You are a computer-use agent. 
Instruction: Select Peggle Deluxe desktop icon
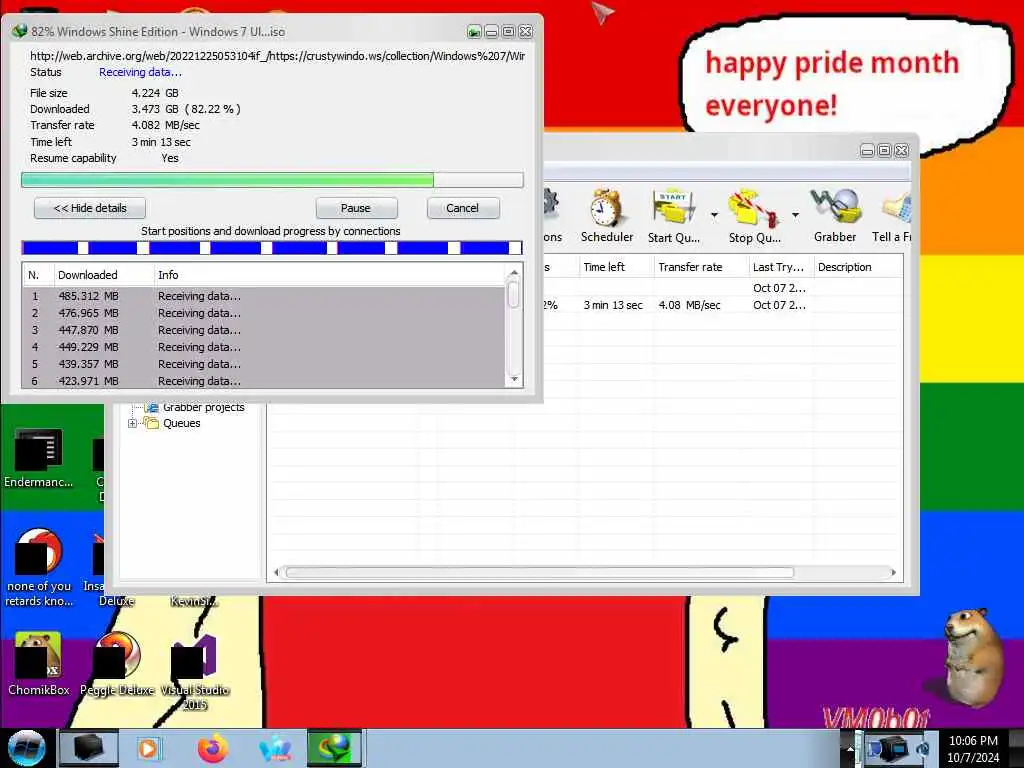[118, 664]
